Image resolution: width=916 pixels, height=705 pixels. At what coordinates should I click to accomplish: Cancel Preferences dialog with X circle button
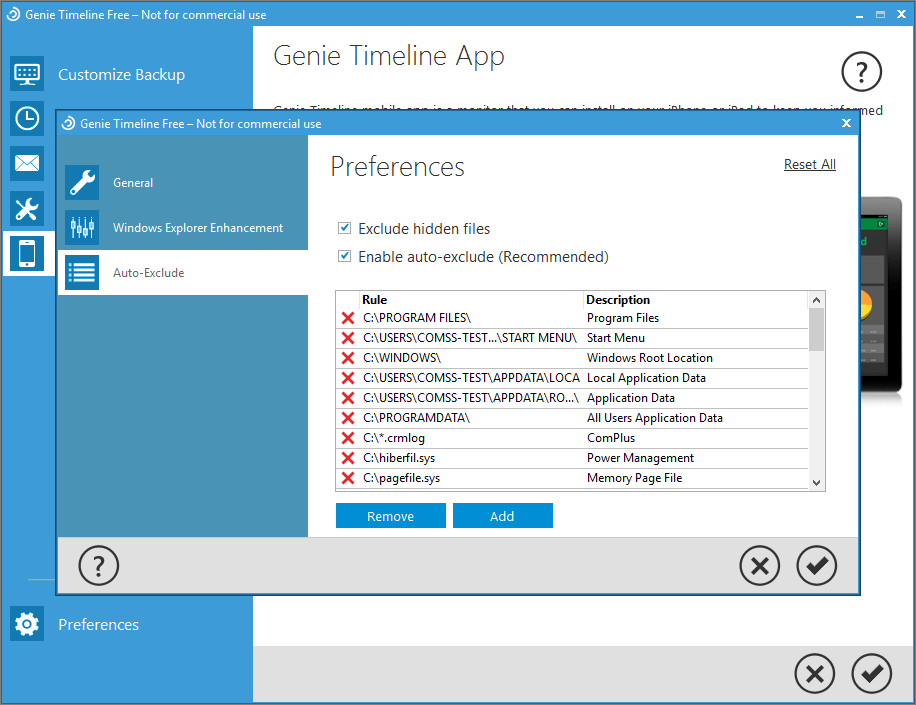[759, 565]
